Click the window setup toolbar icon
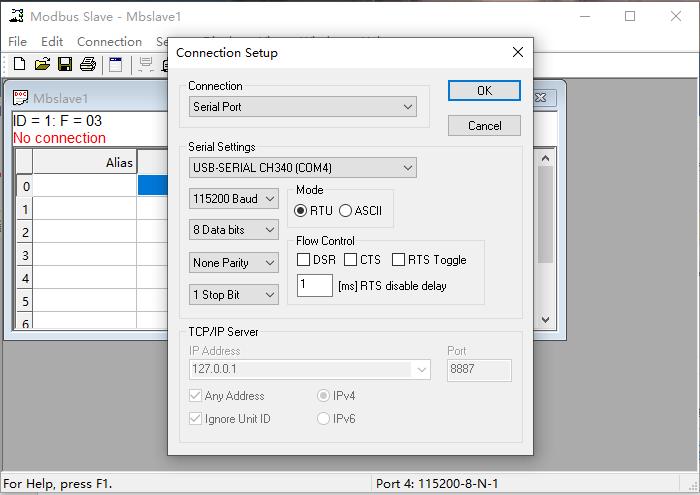The height and width of the screenshot is (495, 700). pyautogui.click(x=116, y=65)
